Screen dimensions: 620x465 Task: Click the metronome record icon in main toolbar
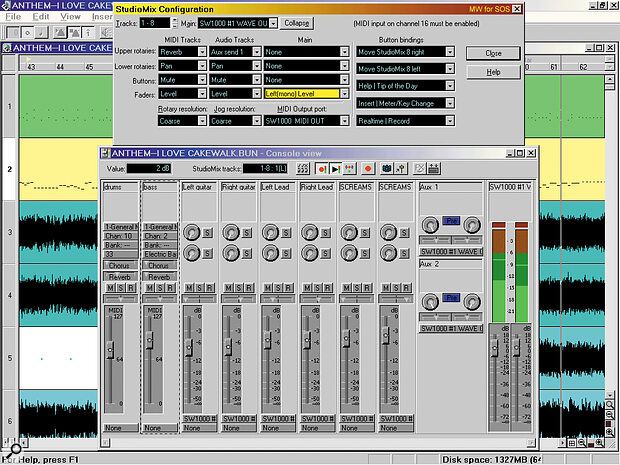coord(74,33)
